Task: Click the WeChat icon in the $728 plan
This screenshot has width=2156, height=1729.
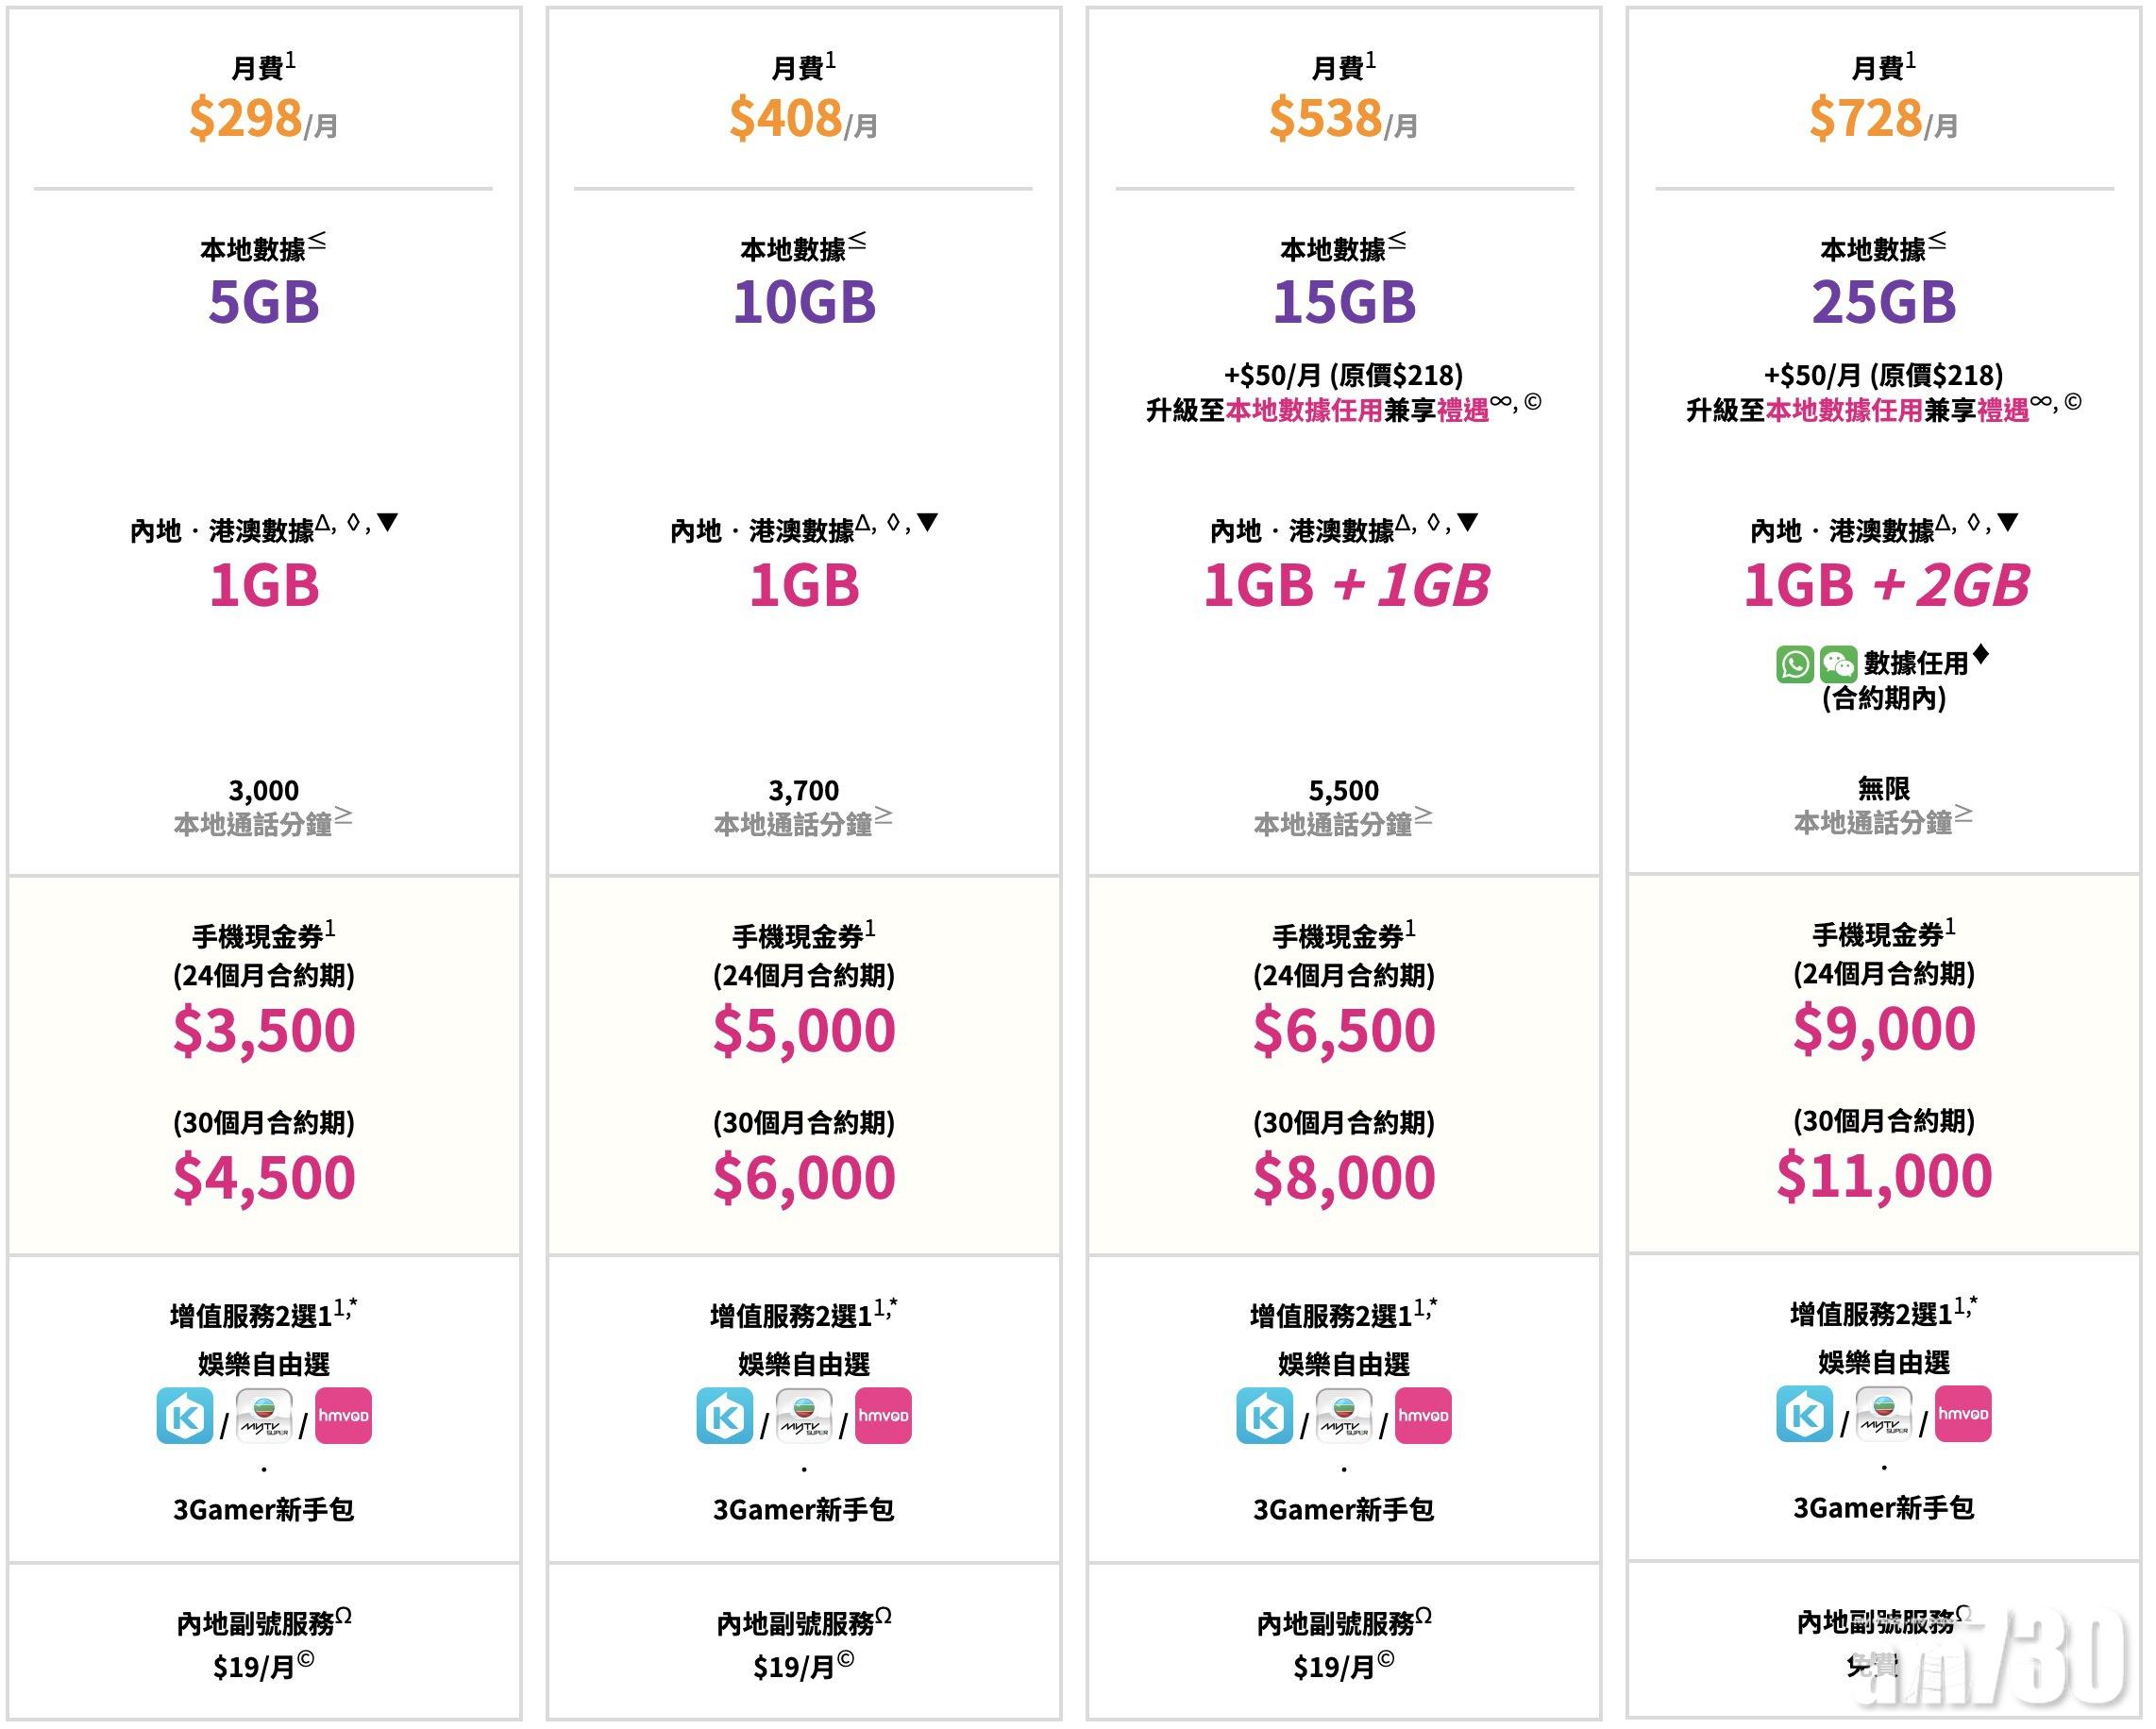Action: click(x=1838, y=665)
